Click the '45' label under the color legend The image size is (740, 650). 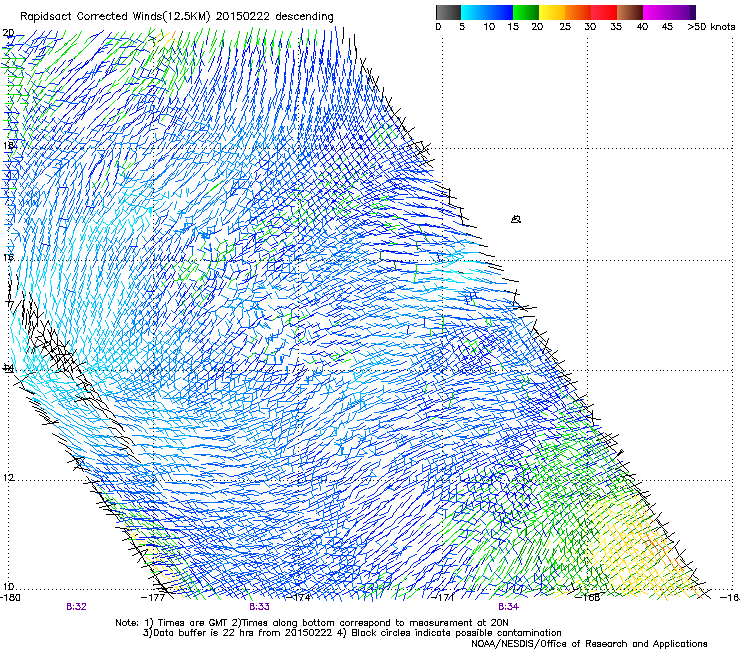[x=667, y=27]
